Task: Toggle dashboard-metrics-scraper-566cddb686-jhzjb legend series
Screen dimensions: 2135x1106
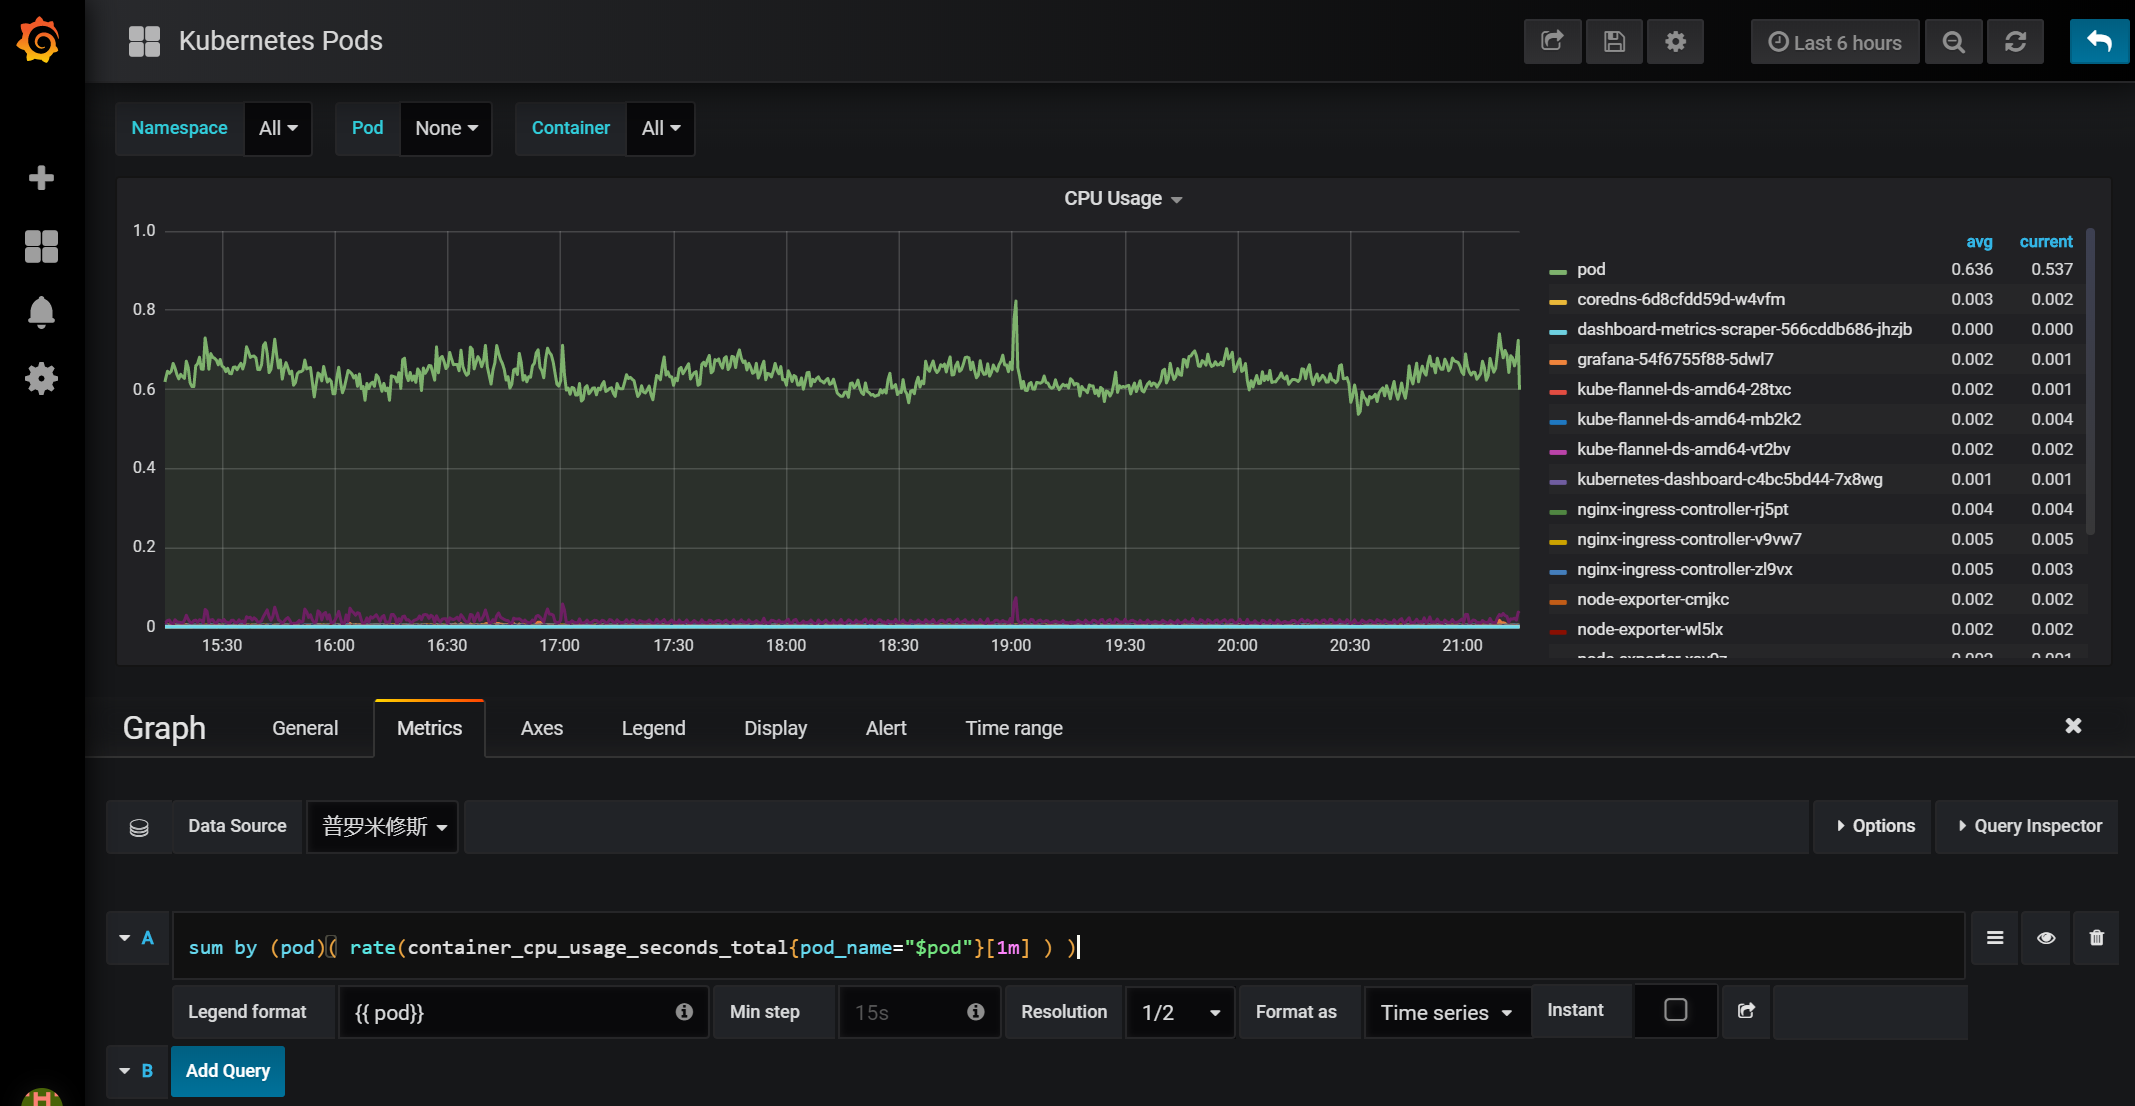Action: pyautogui.click(x=1744, y=329)
